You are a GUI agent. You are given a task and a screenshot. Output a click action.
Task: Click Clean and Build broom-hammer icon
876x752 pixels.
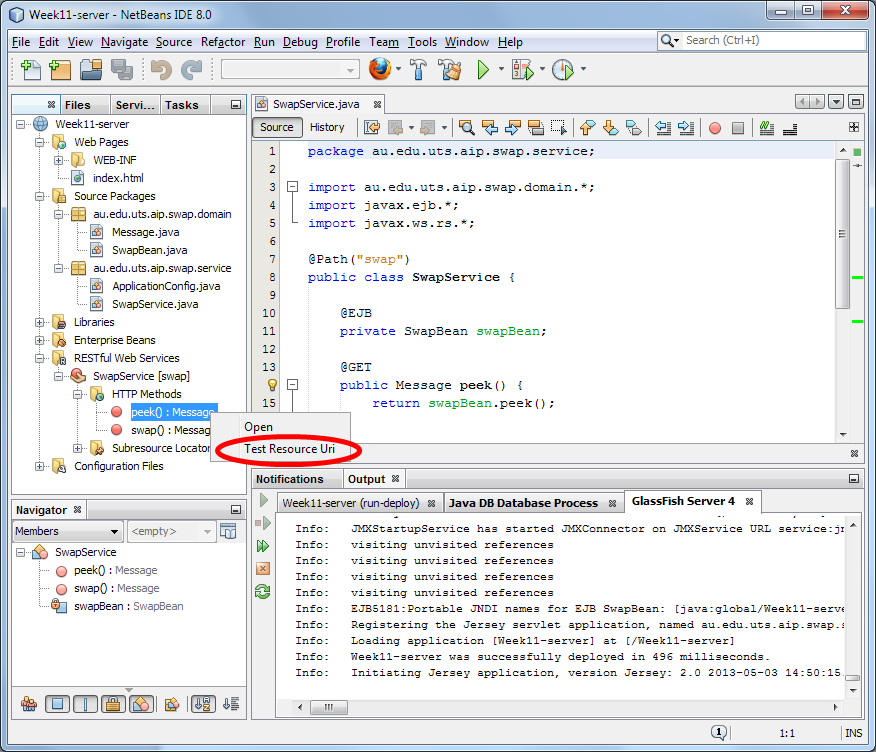(x=450, y=70)
